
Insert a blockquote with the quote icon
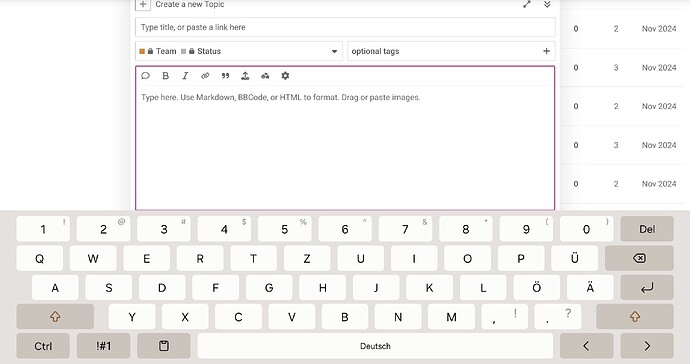coord(225,76)
